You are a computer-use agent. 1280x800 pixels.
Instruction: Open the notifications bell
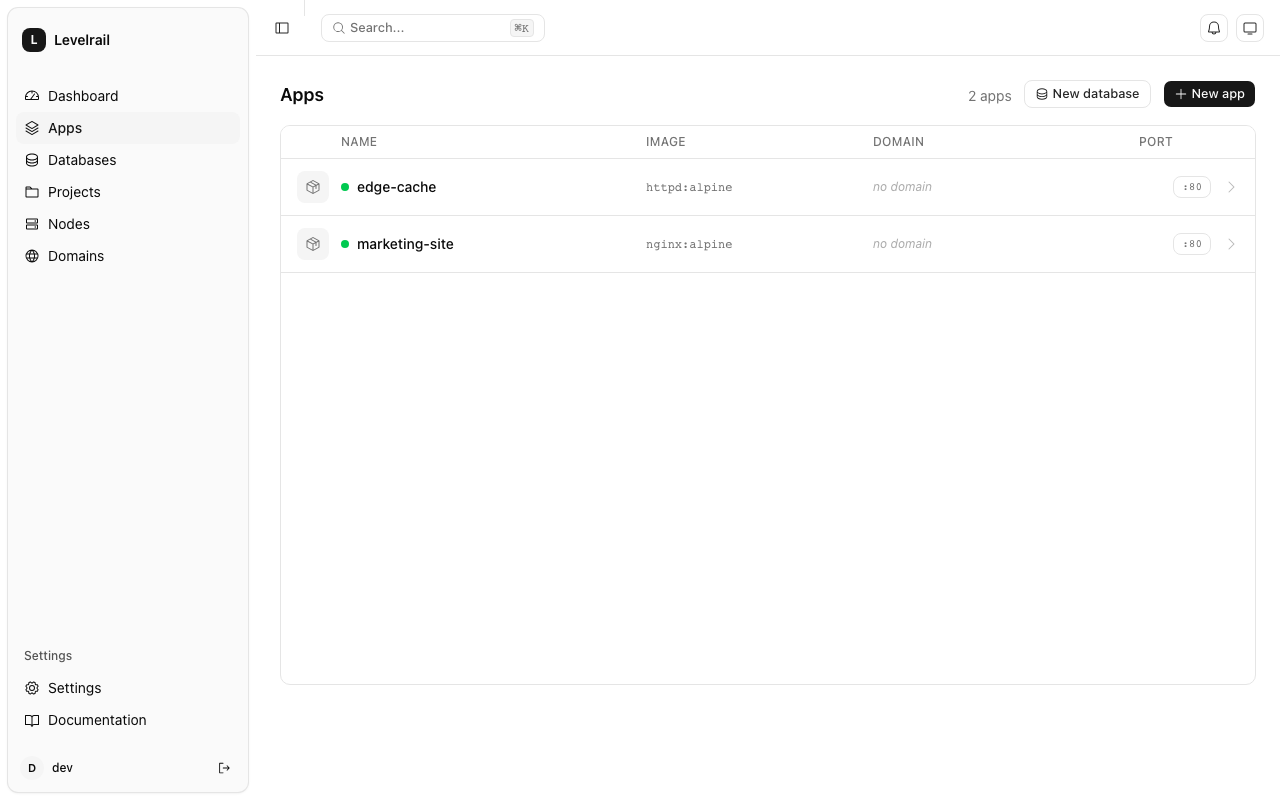click(1214, 28)
